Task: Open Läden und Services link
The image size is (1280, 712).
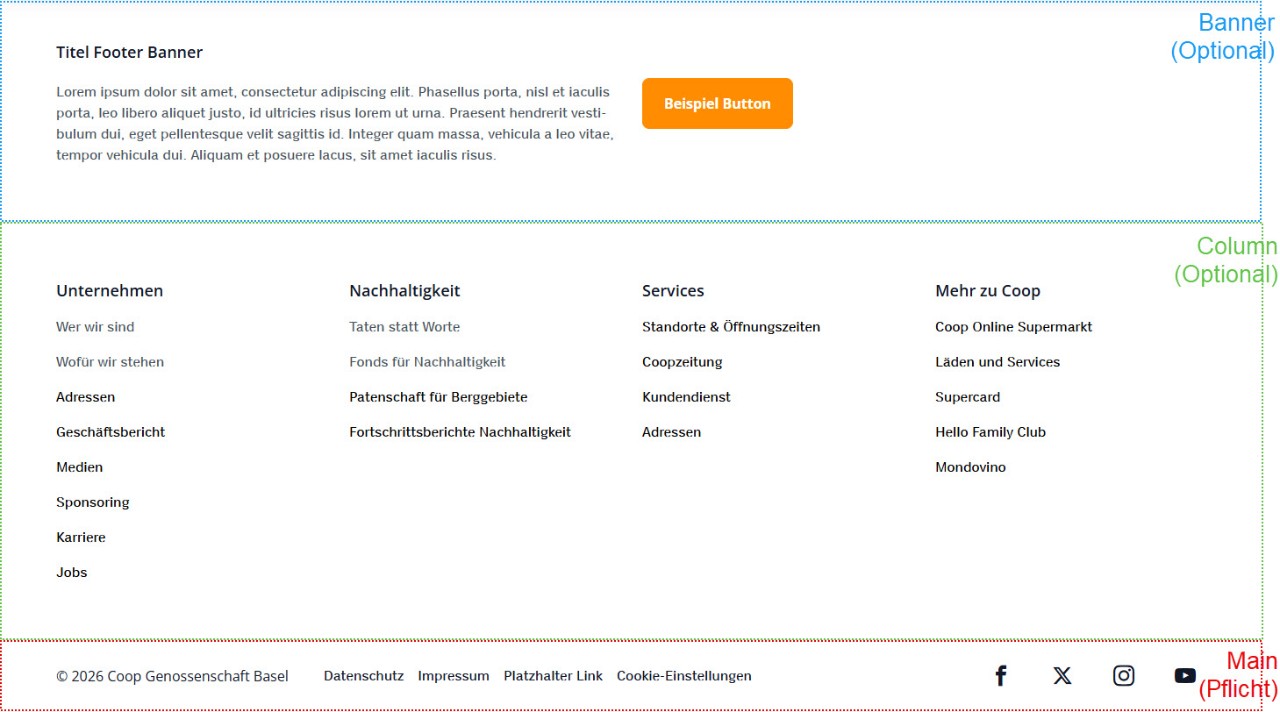Action: tap(997, 362)
